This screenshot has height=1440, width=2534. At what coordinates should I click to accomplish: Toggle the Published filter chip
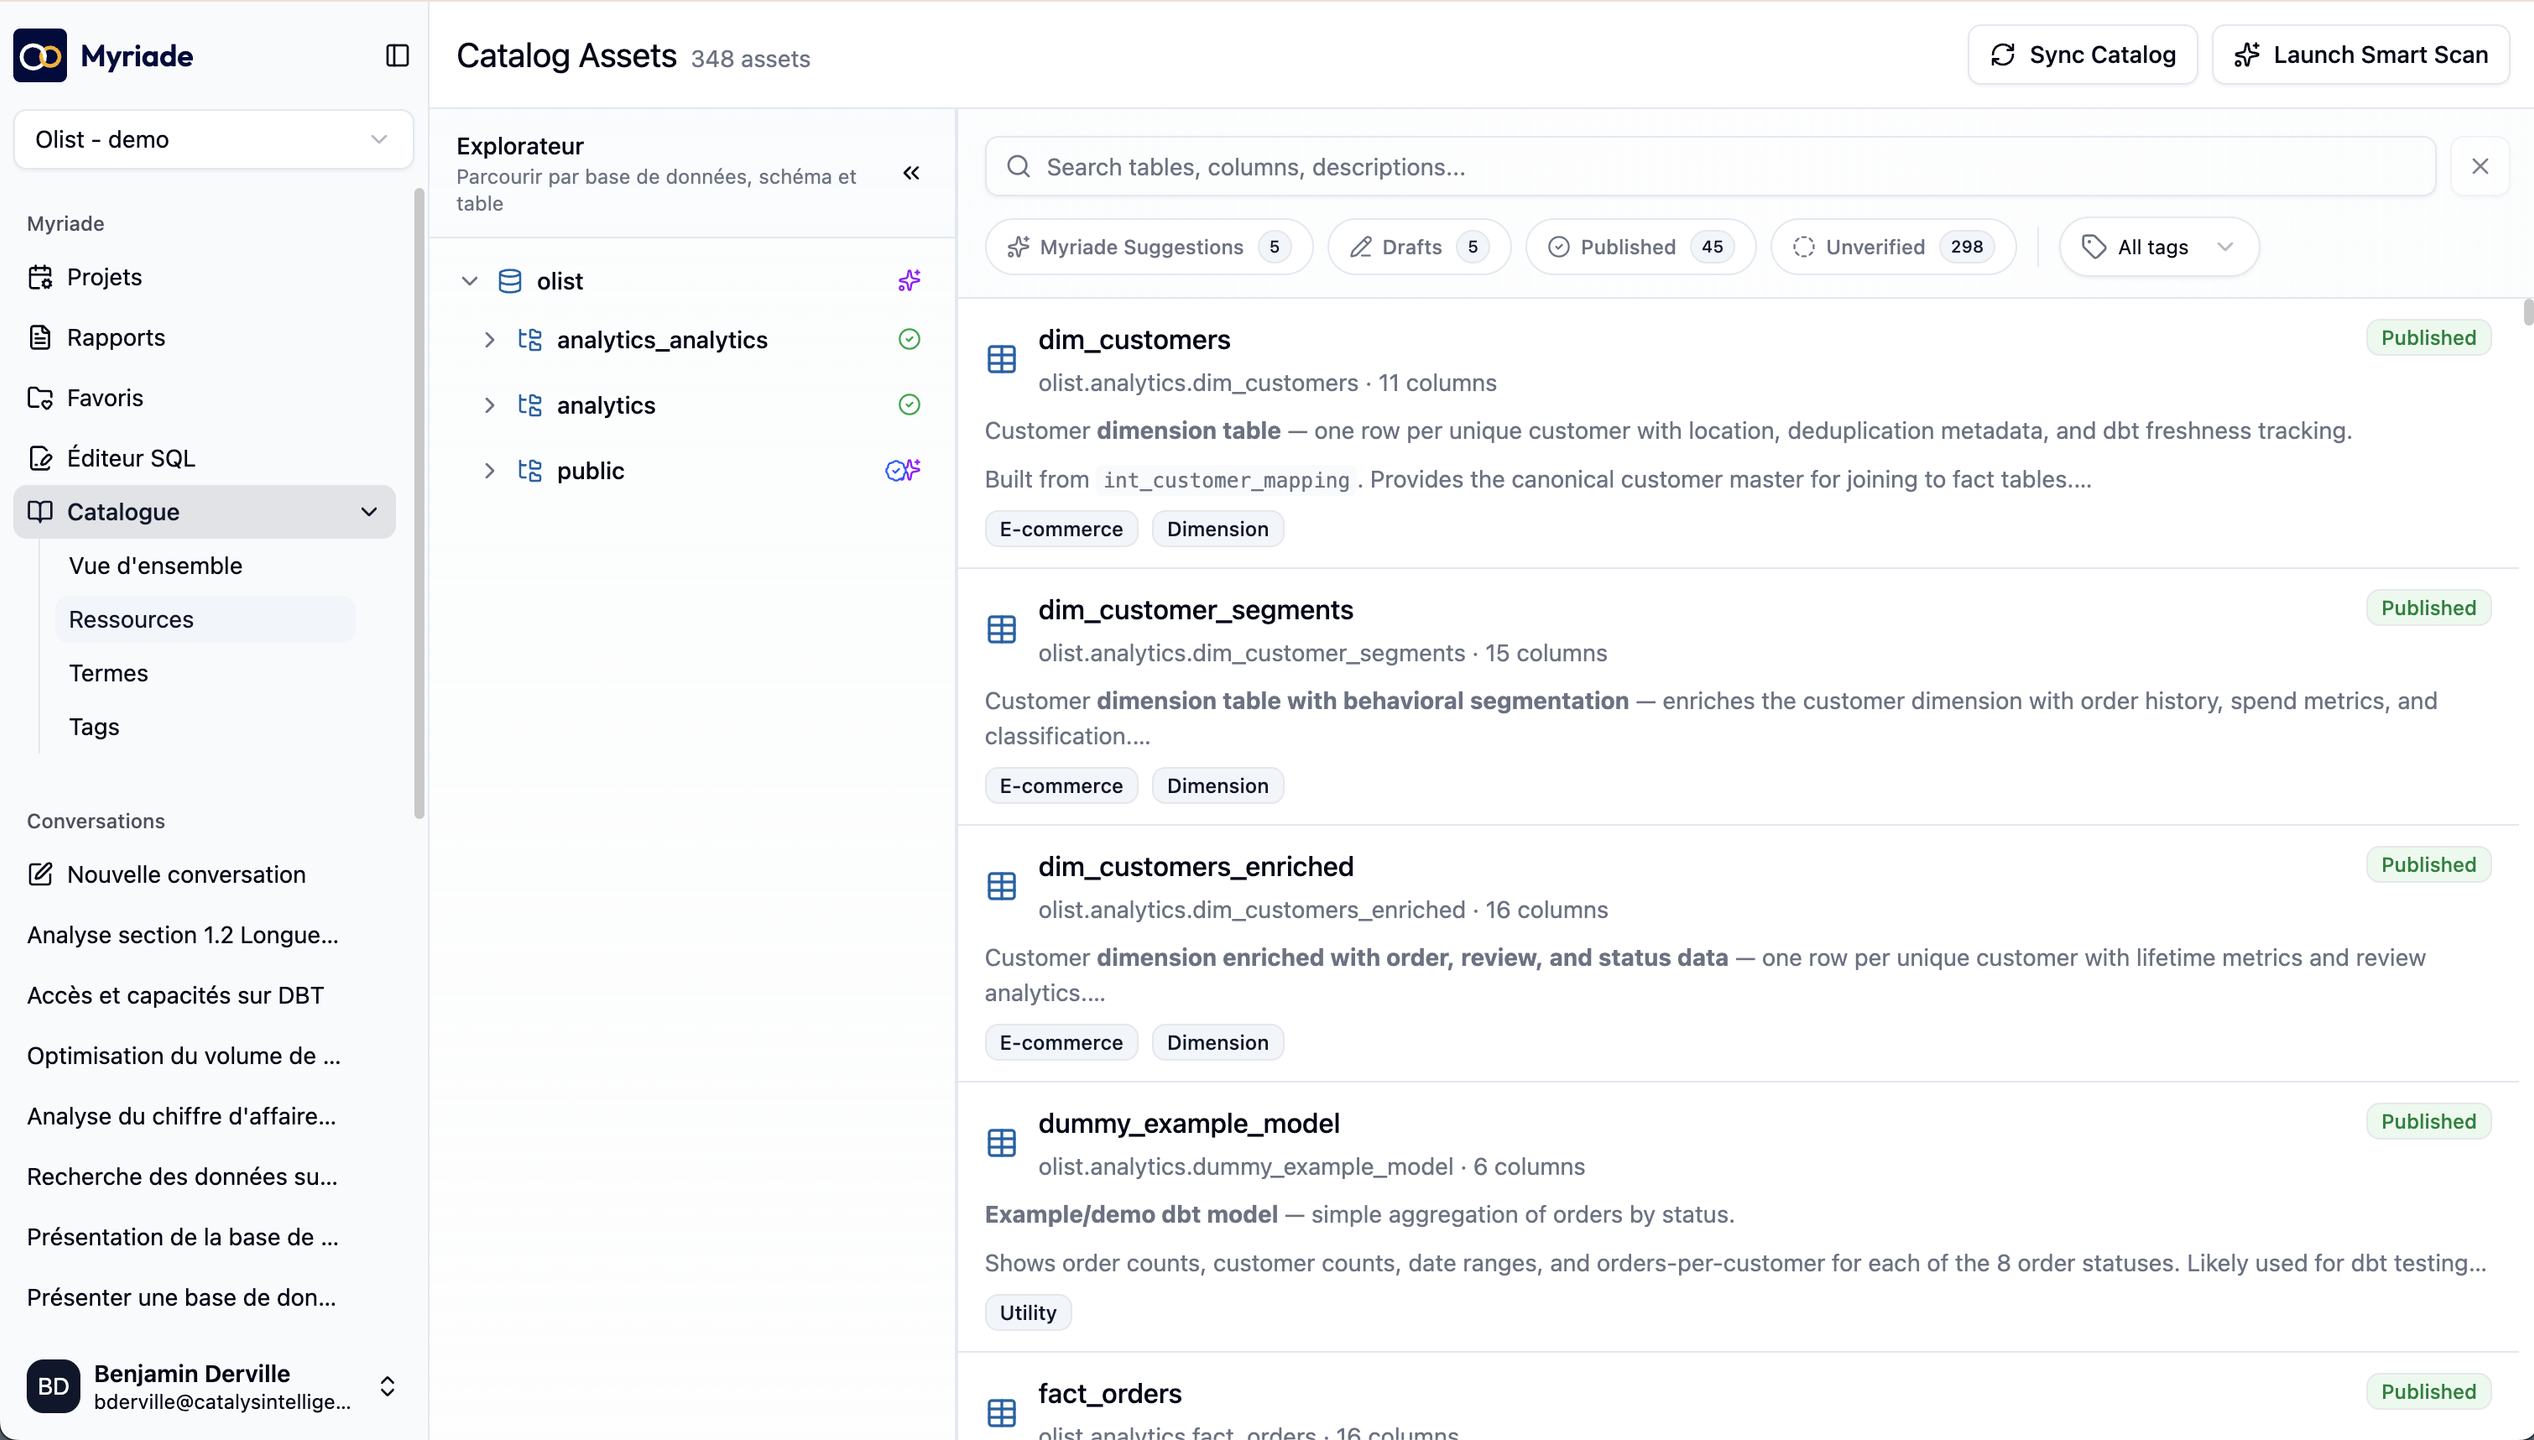tap(1640, 247)
